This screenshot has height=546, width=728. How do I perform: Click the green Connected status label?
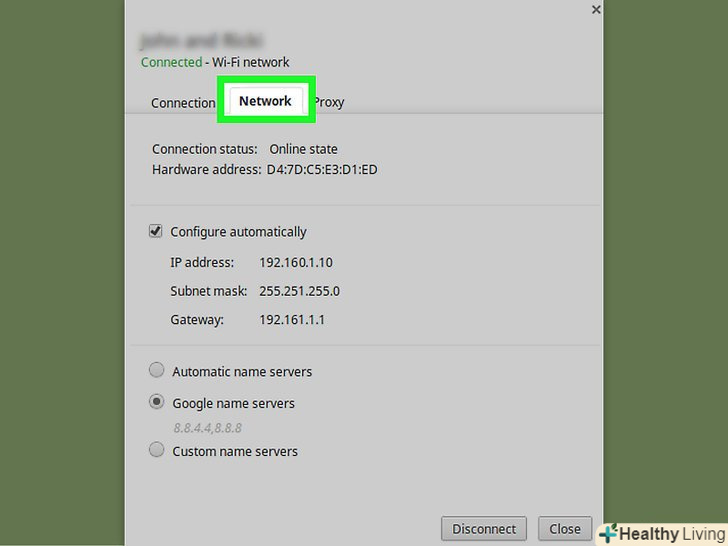171,62
